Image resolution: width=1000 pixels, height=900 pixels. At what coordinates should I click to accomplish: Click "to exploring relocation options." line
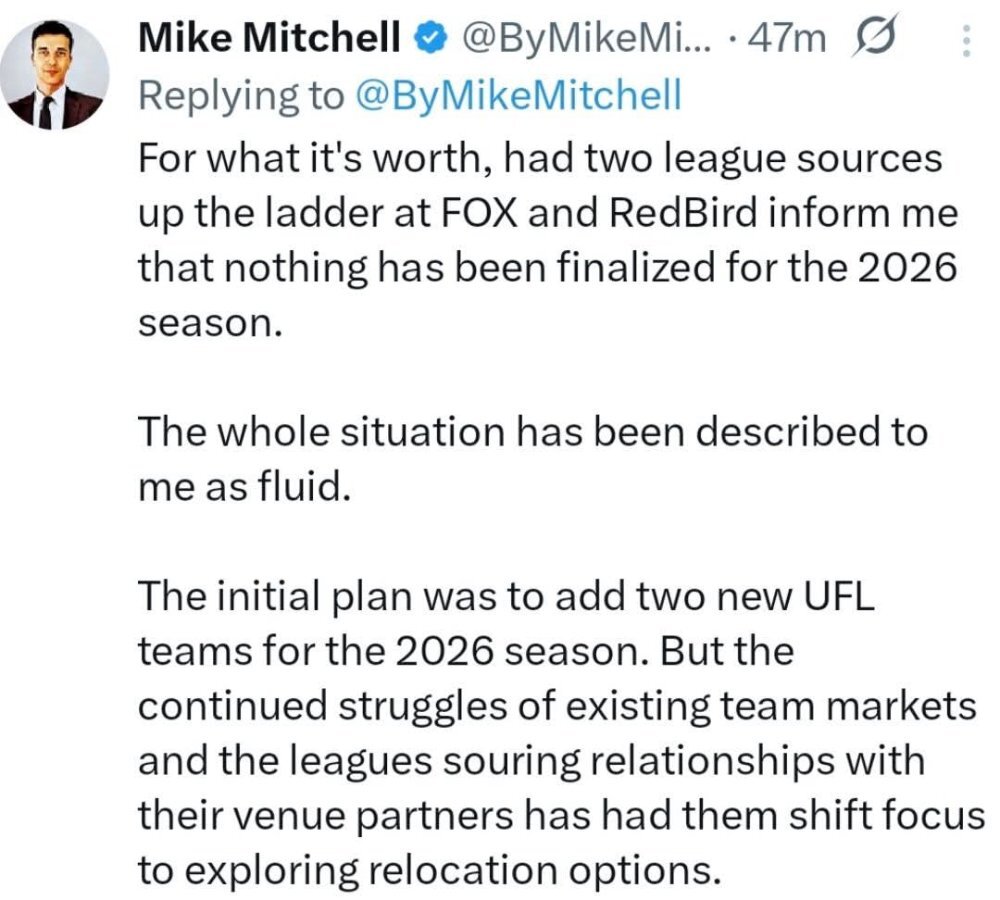pyautogui.click(x=430, y=869)
